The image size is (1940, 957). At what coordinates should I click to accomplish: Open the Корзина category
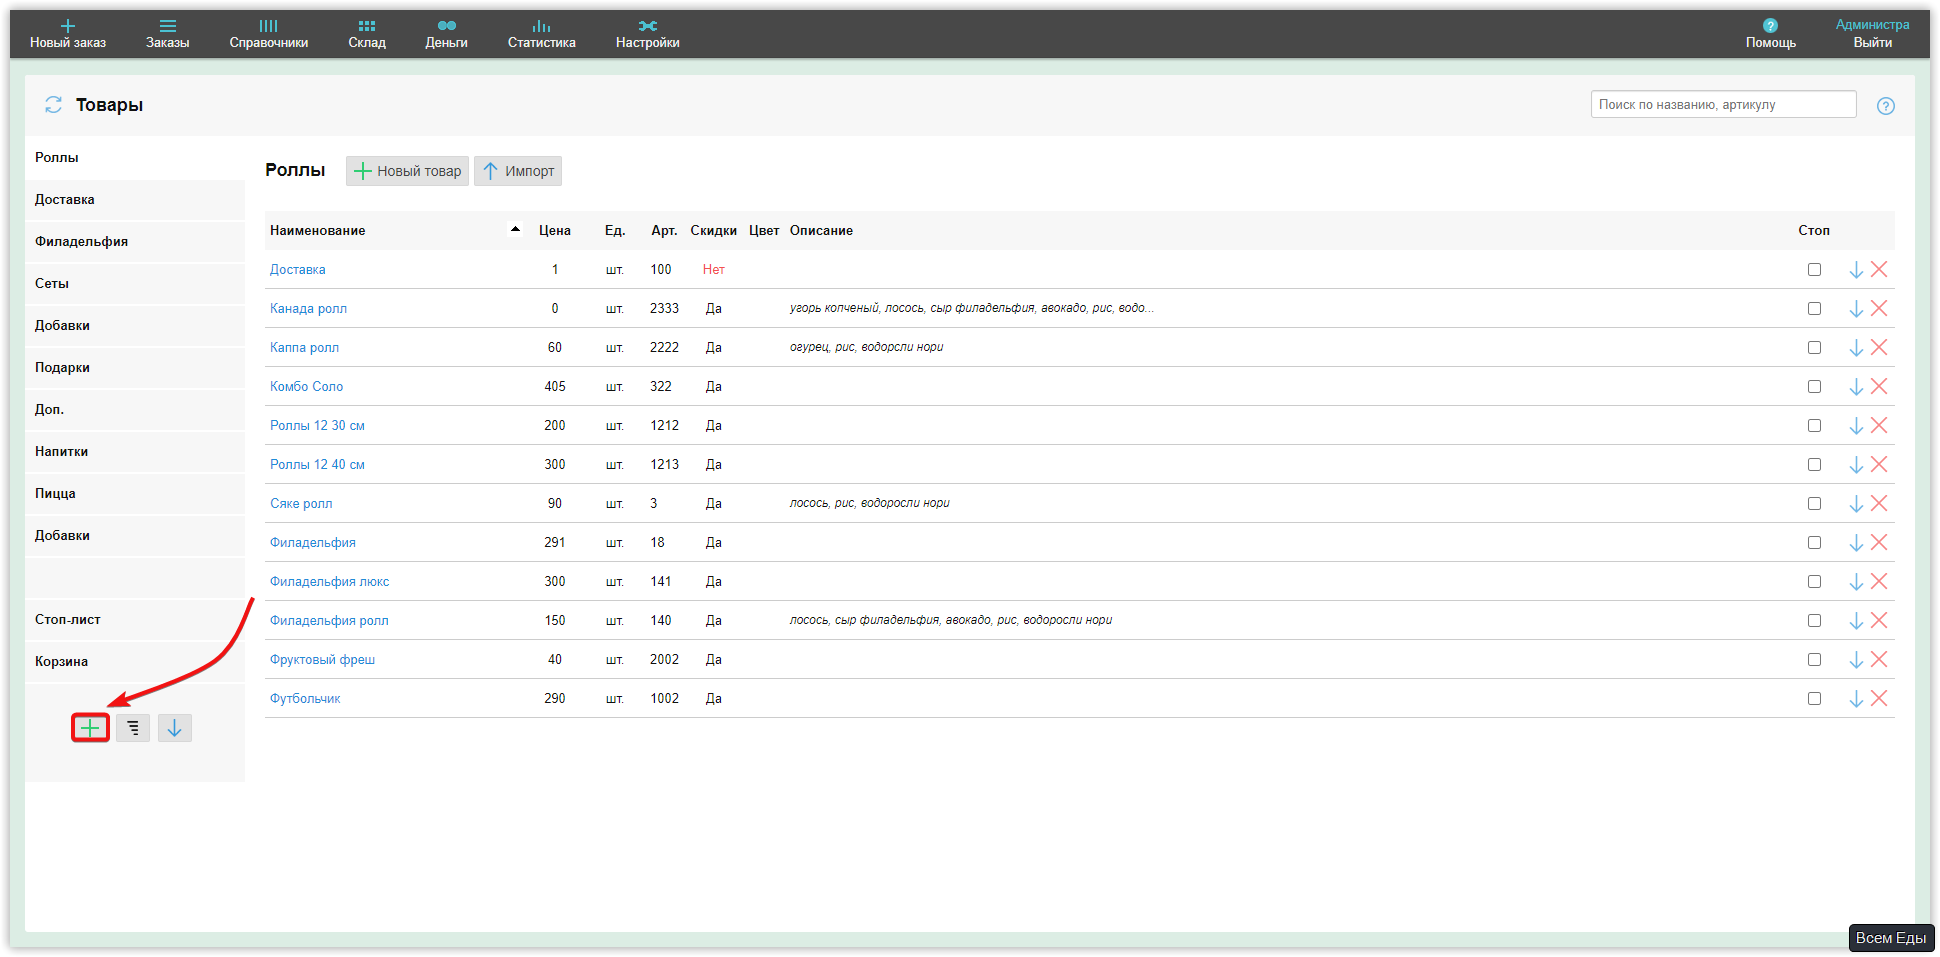point(135,661)
